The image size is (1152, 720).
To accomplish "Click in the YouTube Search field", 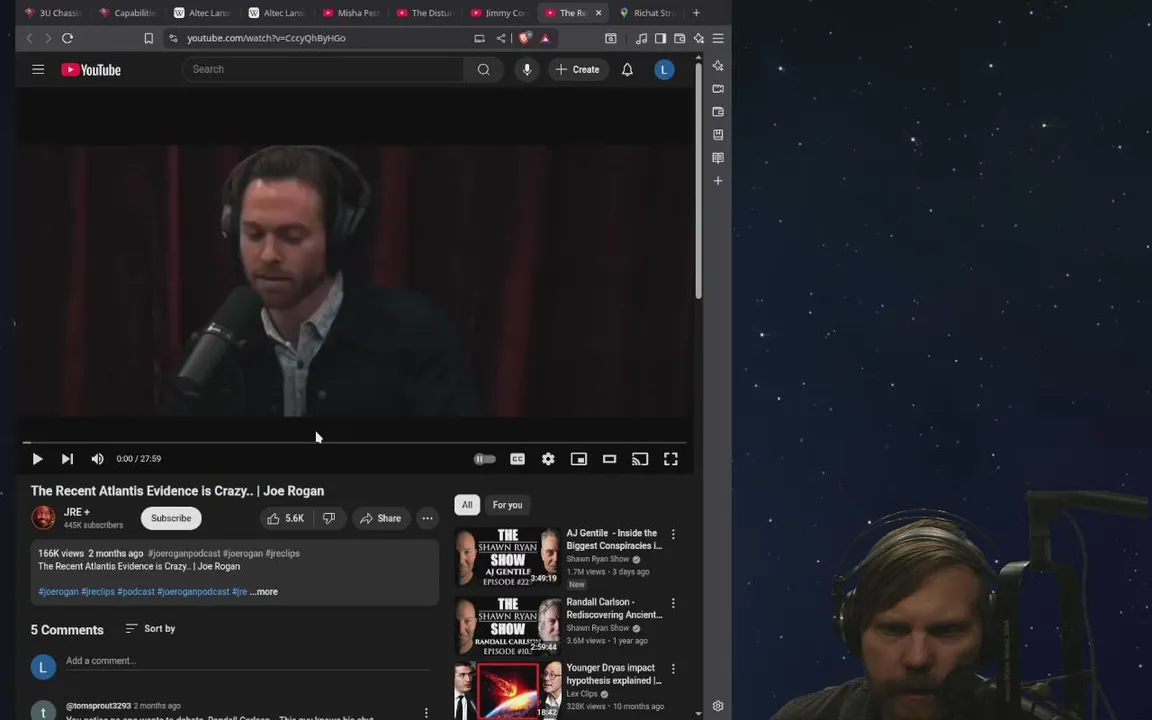I will coord(323,69).
